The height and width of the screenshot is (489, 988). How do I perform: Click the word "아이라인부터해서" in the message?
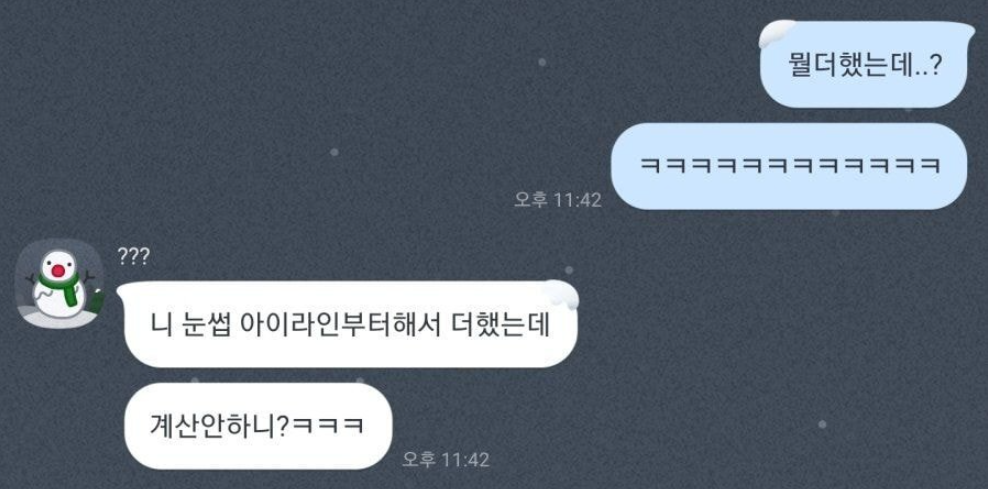pyautogui.click(x=344, y=324)
